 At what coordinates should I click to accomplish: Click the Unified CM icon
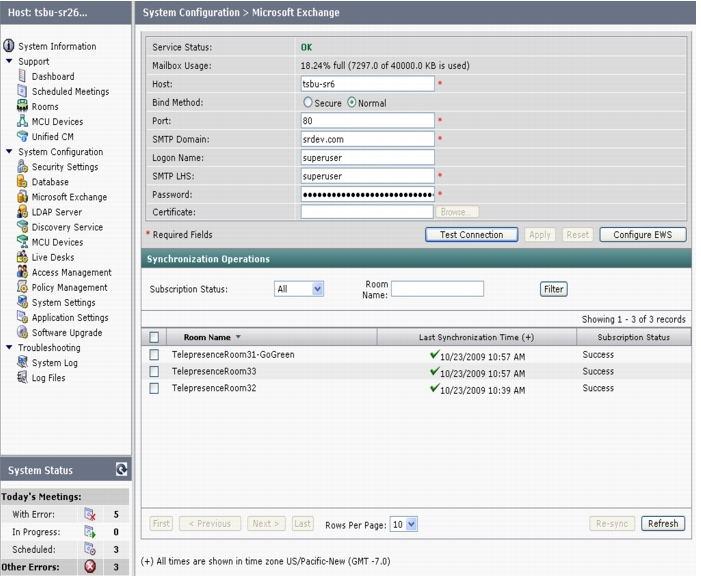pyautogui.click(x=22, y=136)
